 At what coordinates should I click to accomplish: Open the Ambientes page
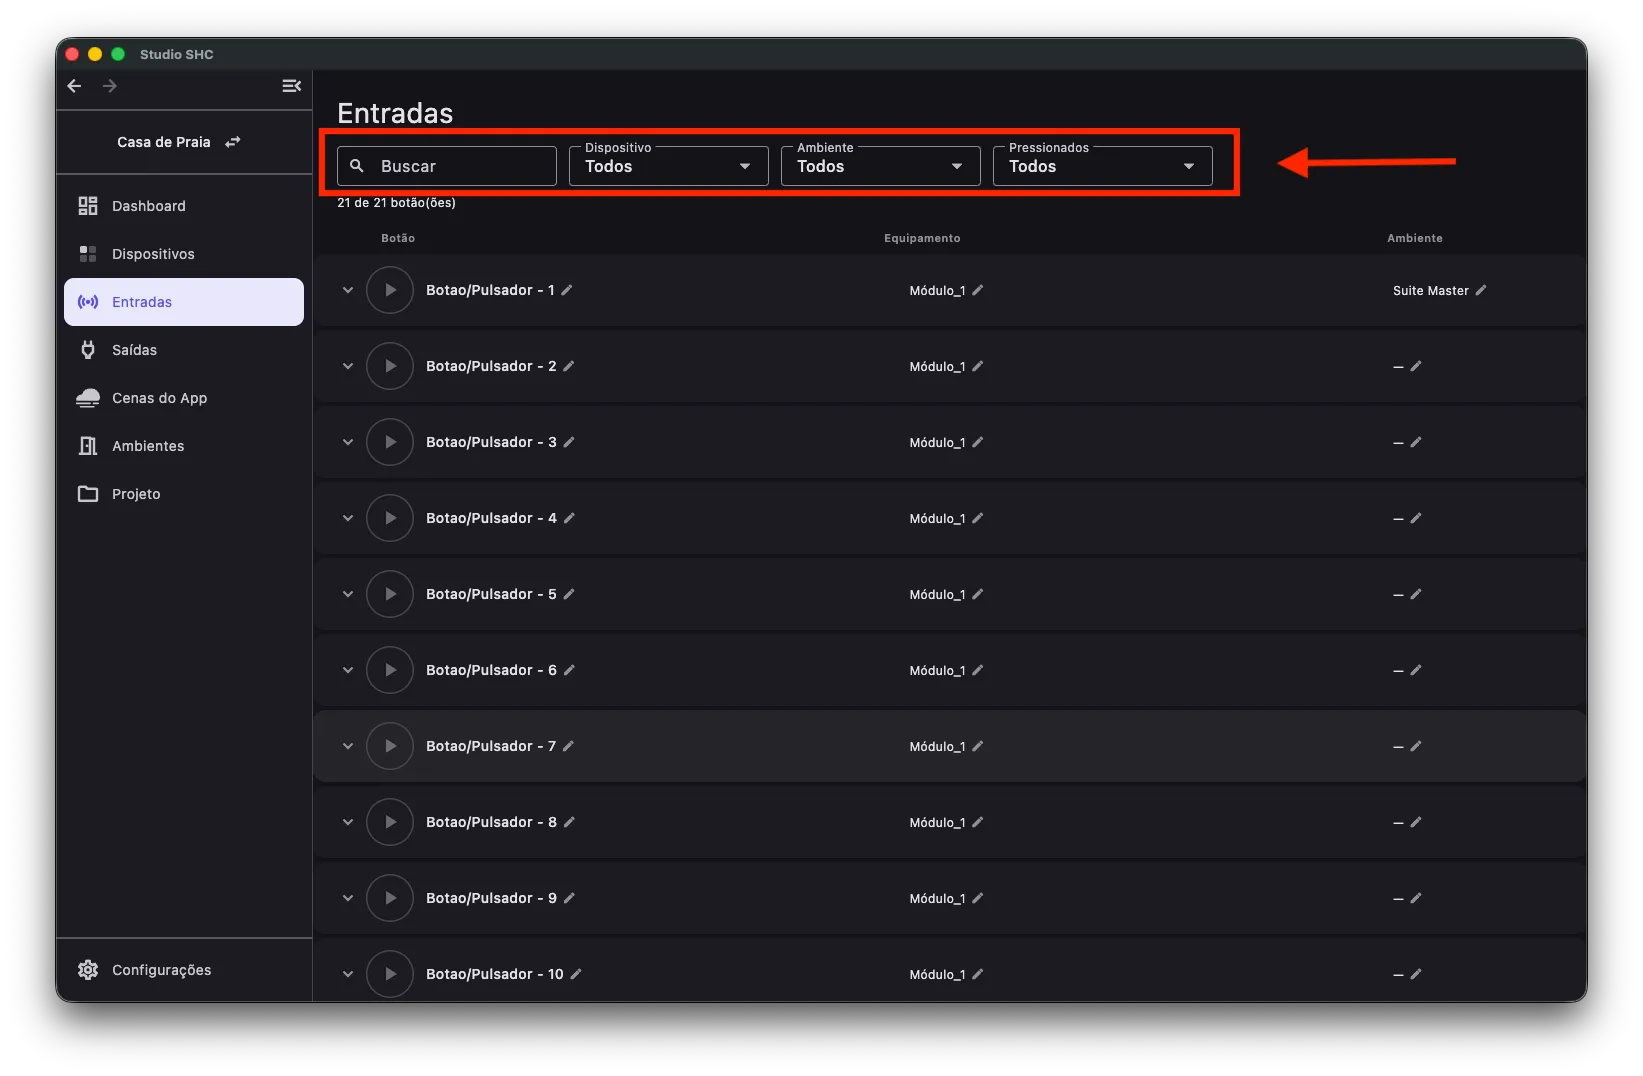pyautogui.click(x=184, y=446)
